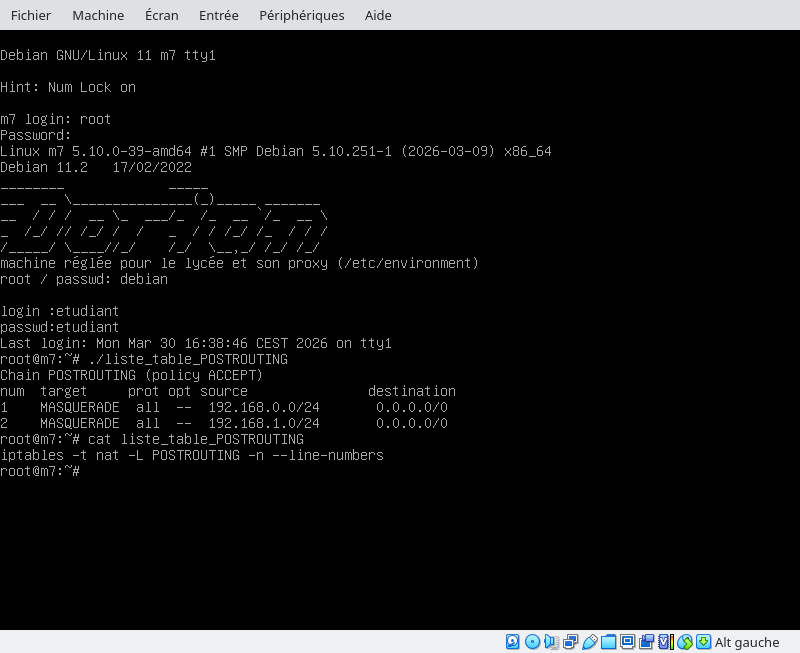Open the optical drive status icon

532,642
